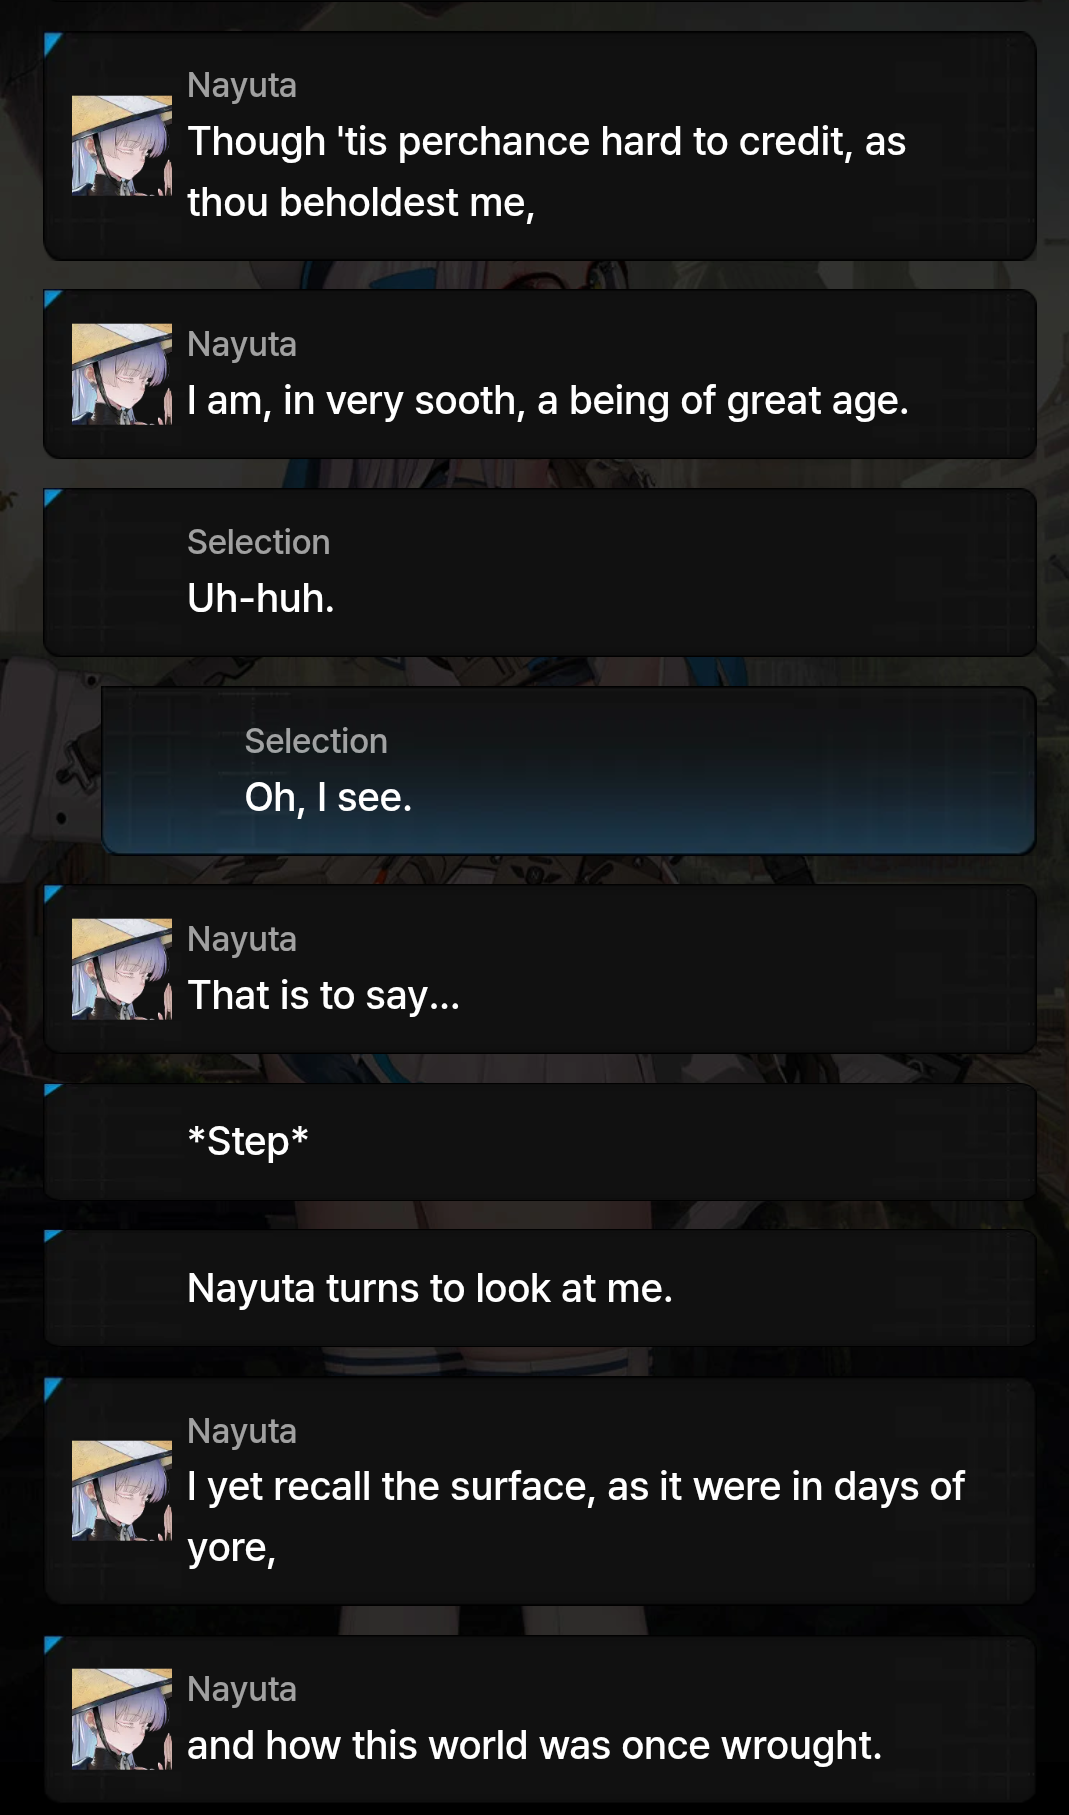Click blue corner marker on "Uh-huh." selection box
This screenshot has width=1069, height=1815.
click(x=52, y=497)
